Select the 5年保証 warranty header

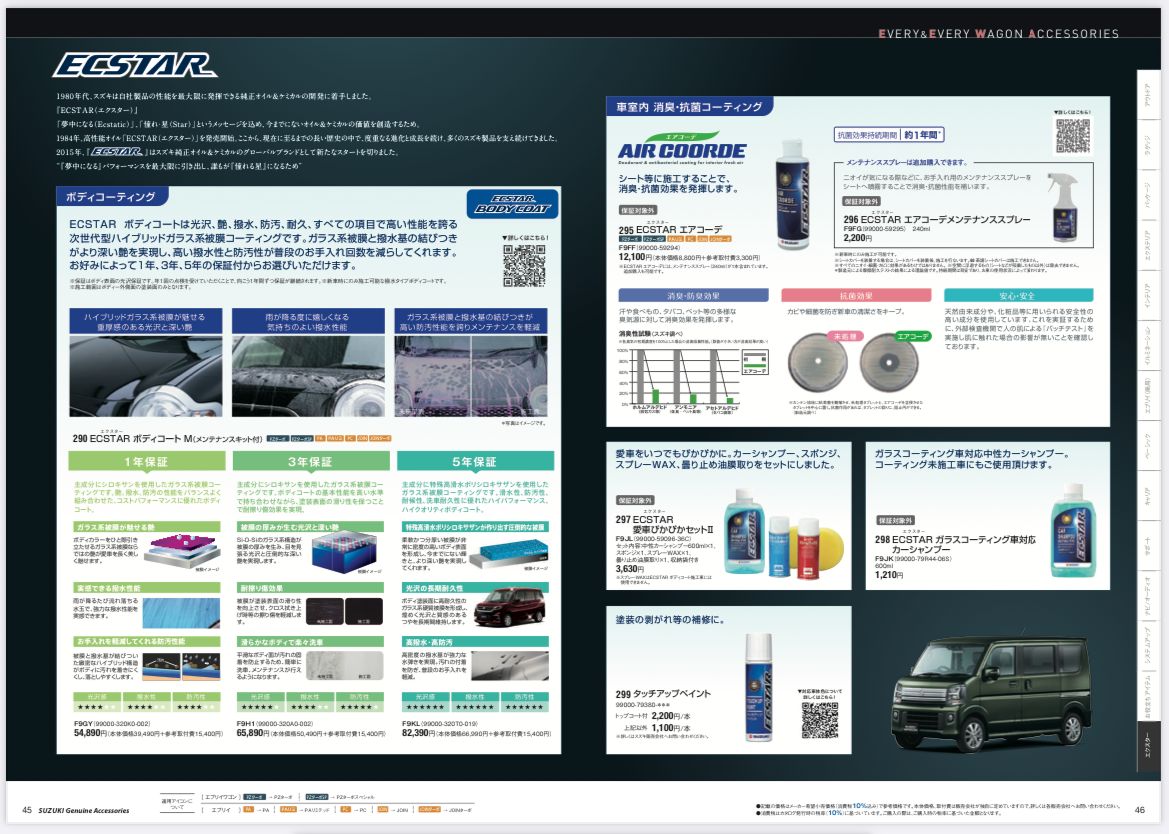click(475, 462)
